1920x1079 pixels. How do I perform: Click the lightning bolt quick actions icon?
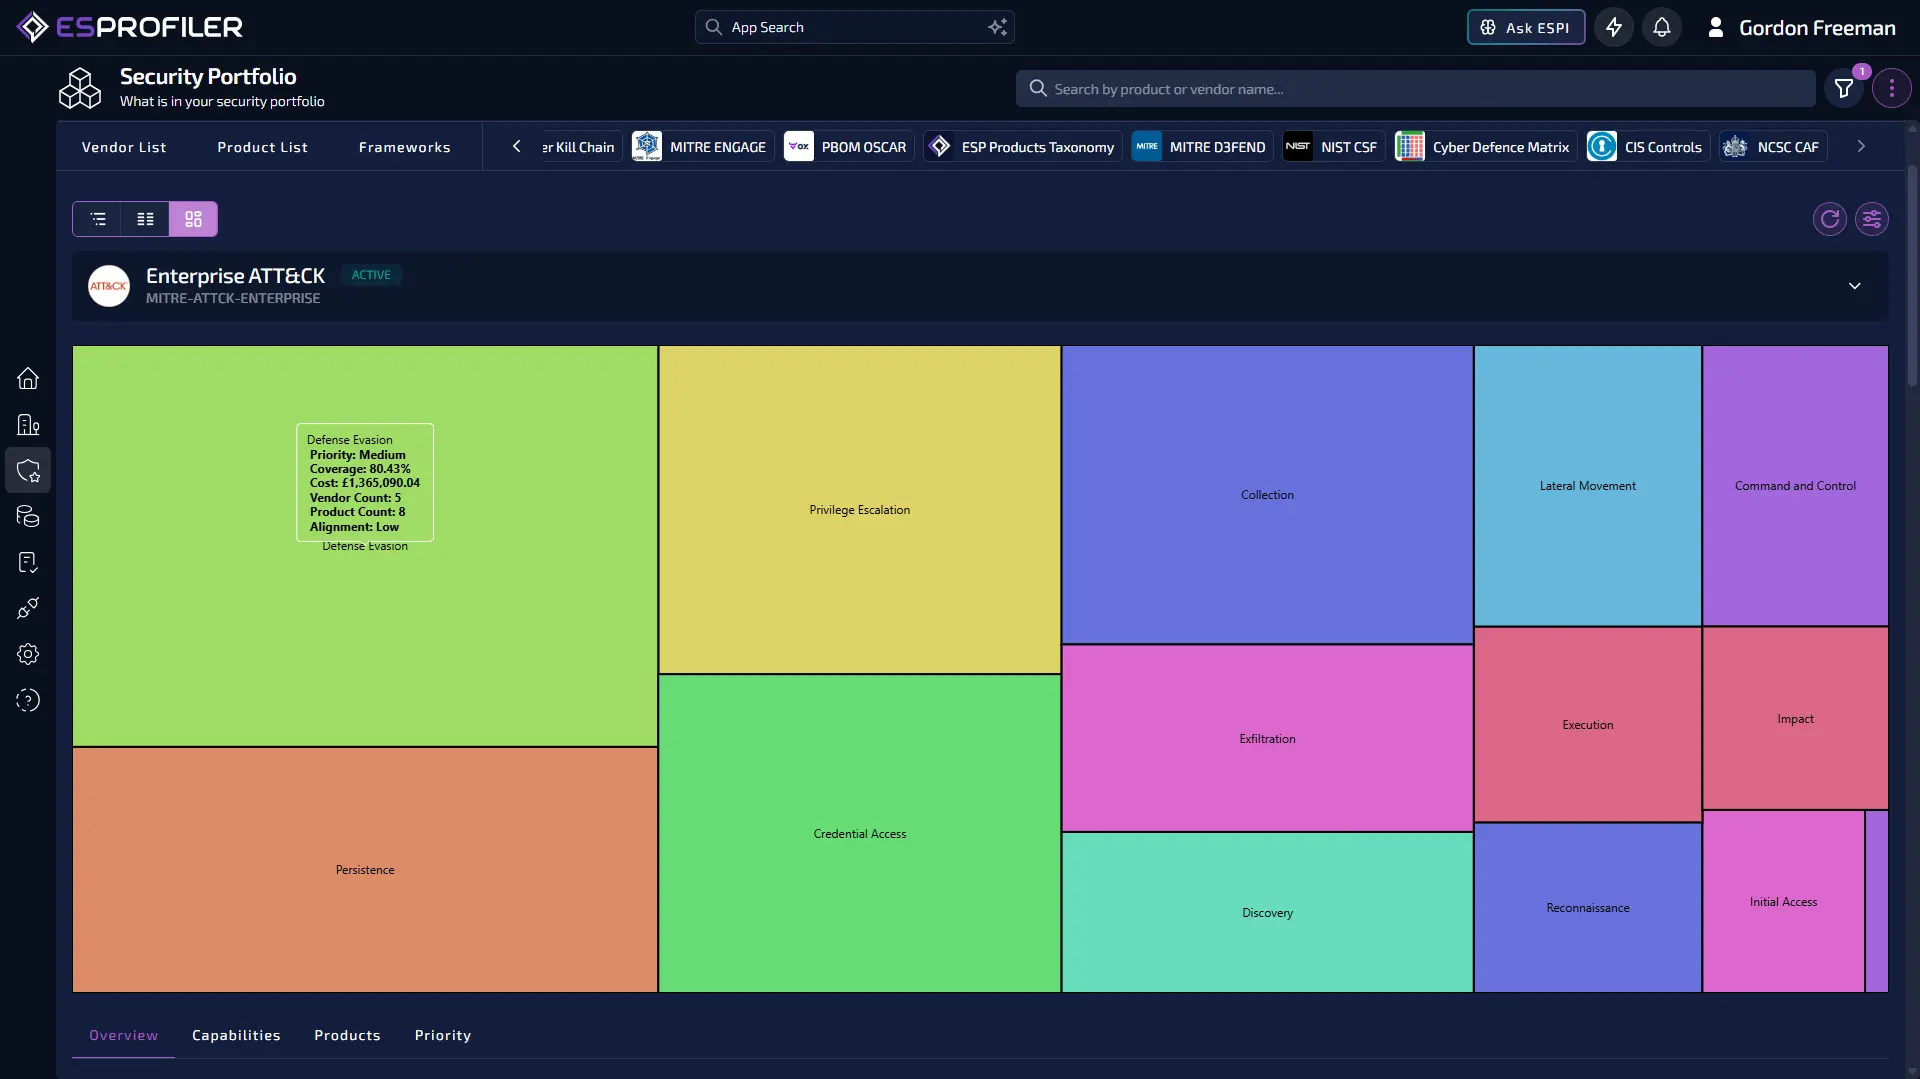tap(1614, 27)
